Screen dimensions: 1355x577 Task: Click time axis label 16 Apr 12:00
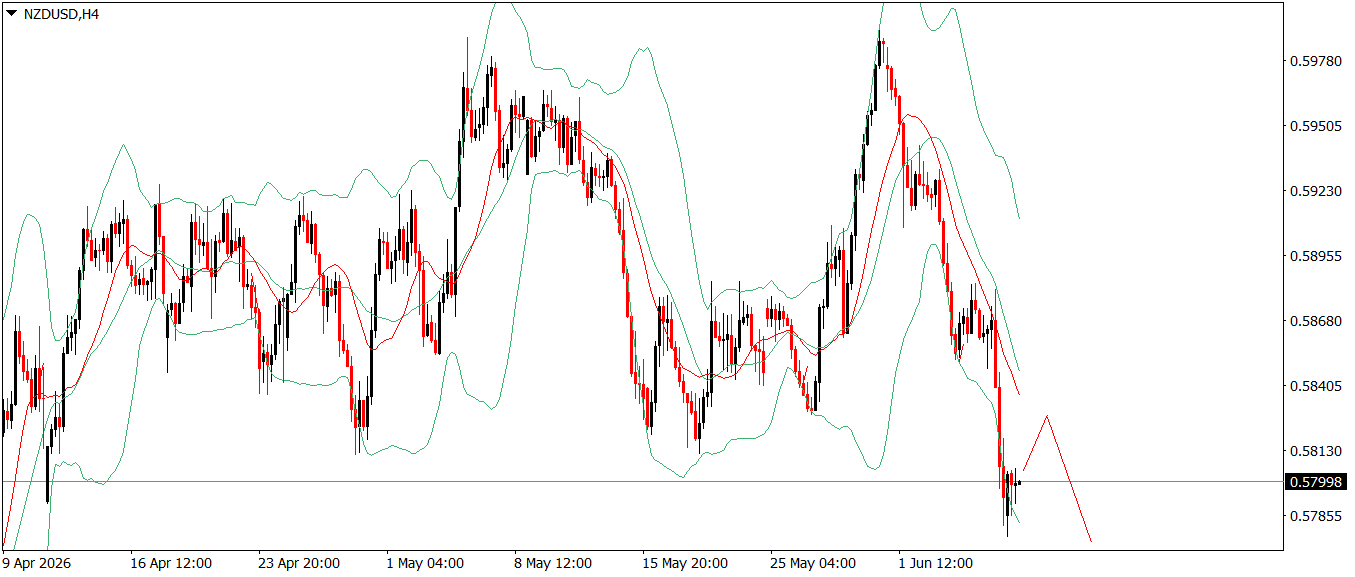tap(171, 563)
